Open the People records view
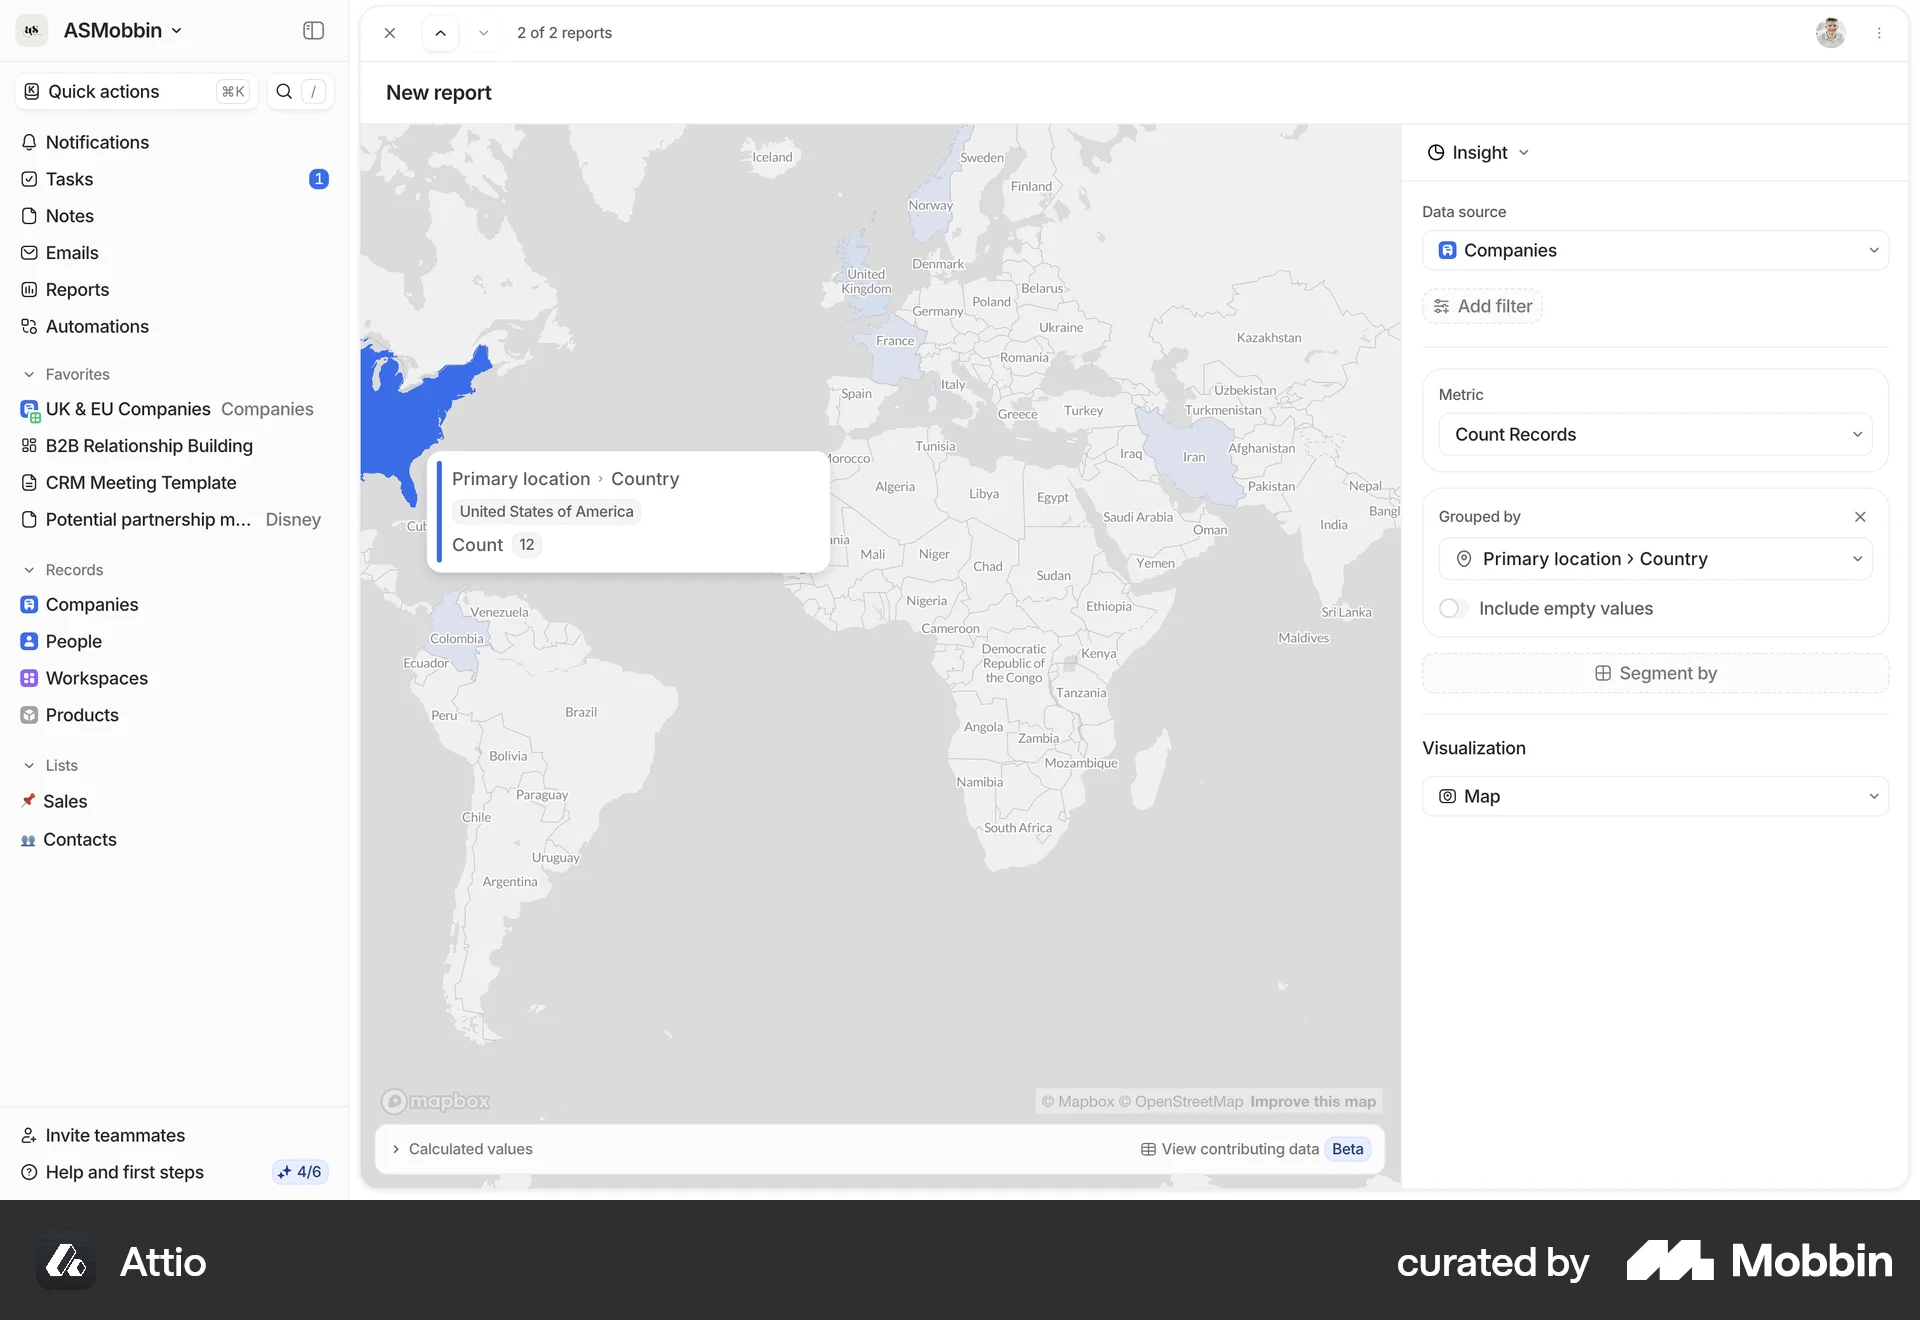Viewport: 1920px width, 1320px height. (73, 641)
